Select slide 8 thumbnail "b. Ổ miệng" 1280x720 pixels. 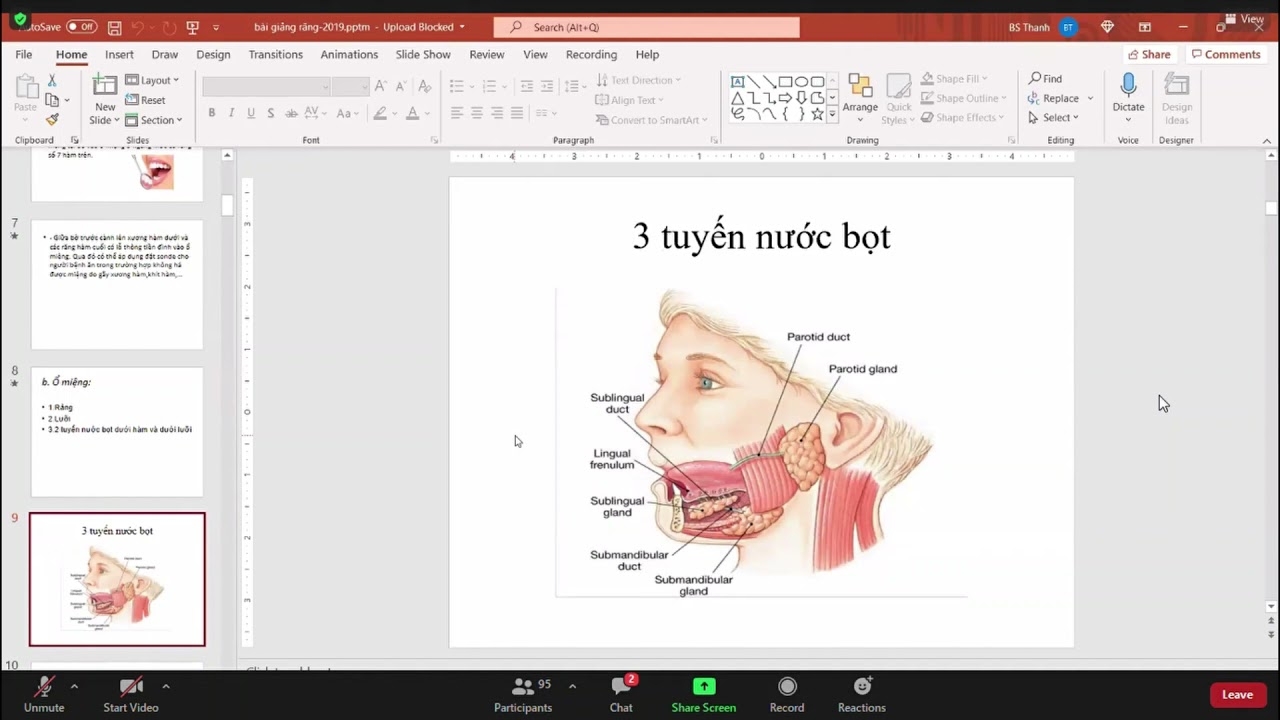[117, 431]
